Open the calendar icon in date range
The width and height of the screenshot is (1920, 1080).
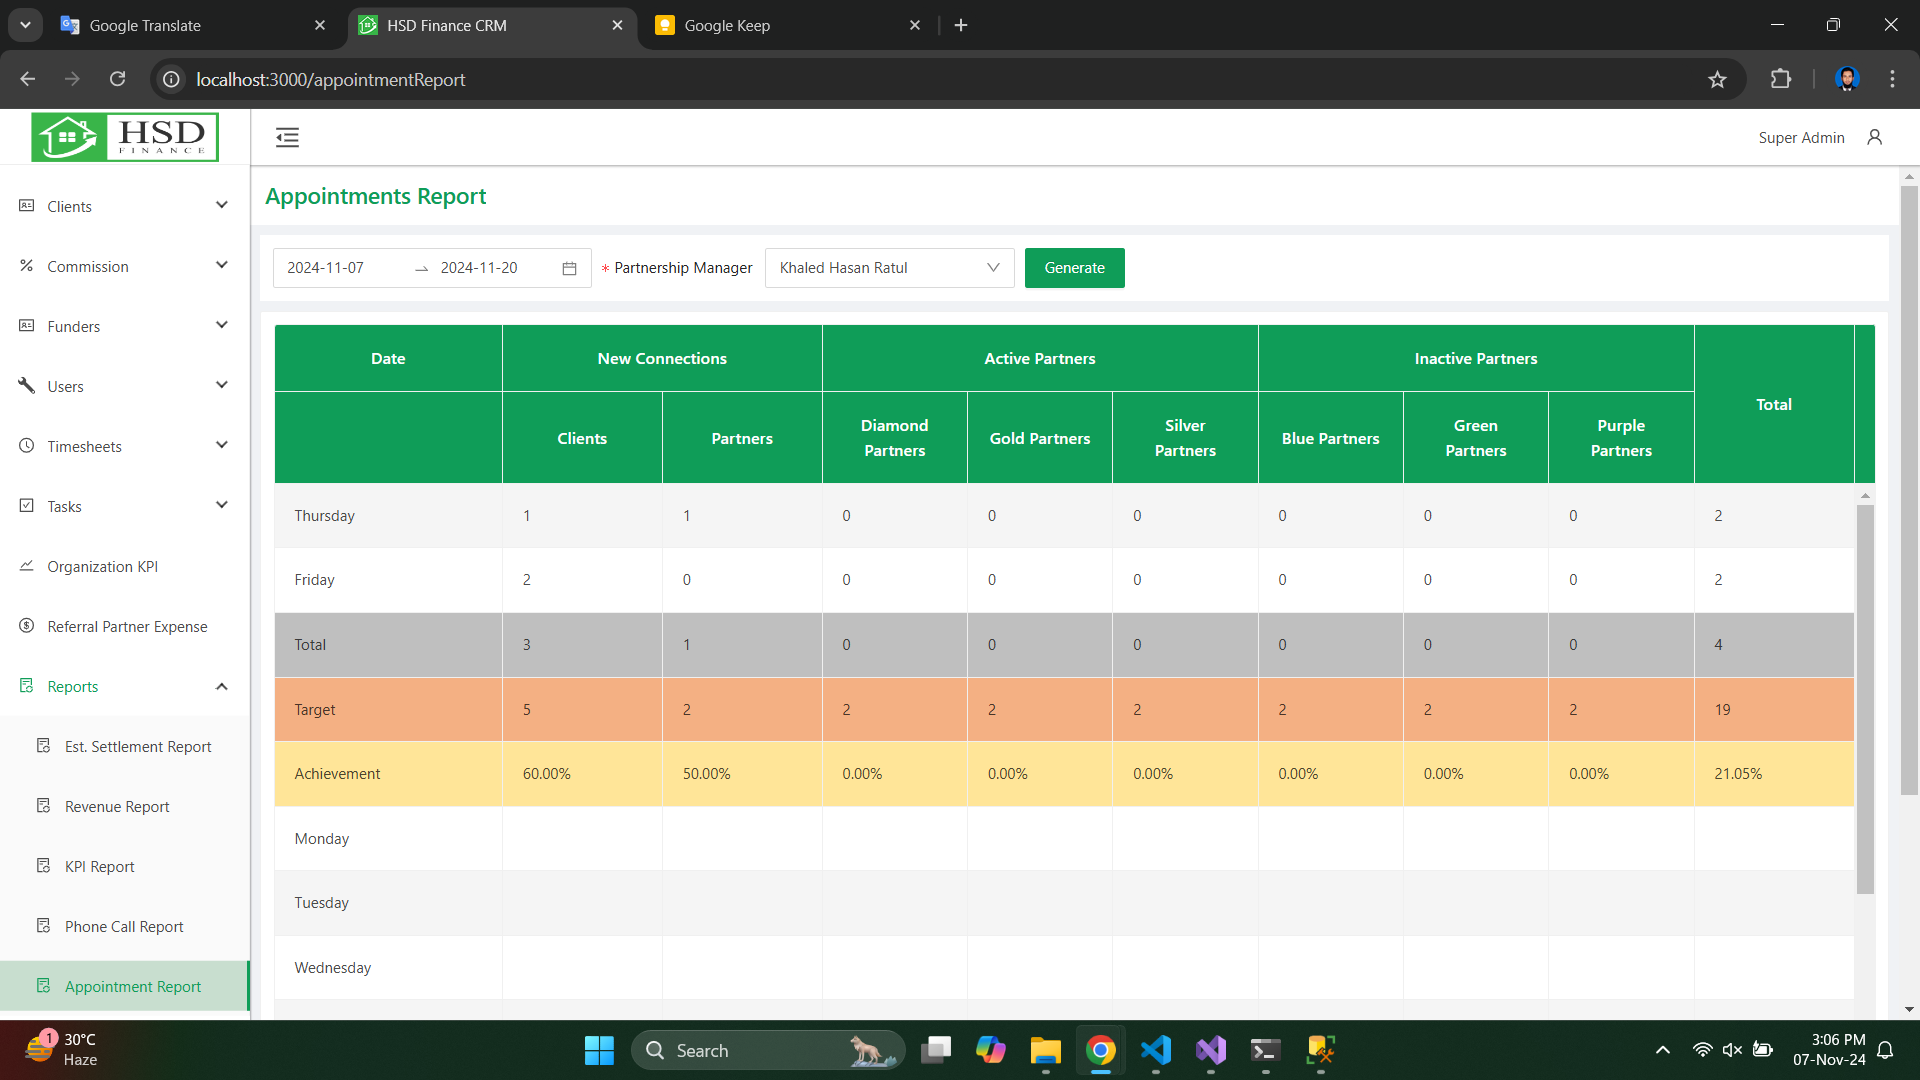569,268
